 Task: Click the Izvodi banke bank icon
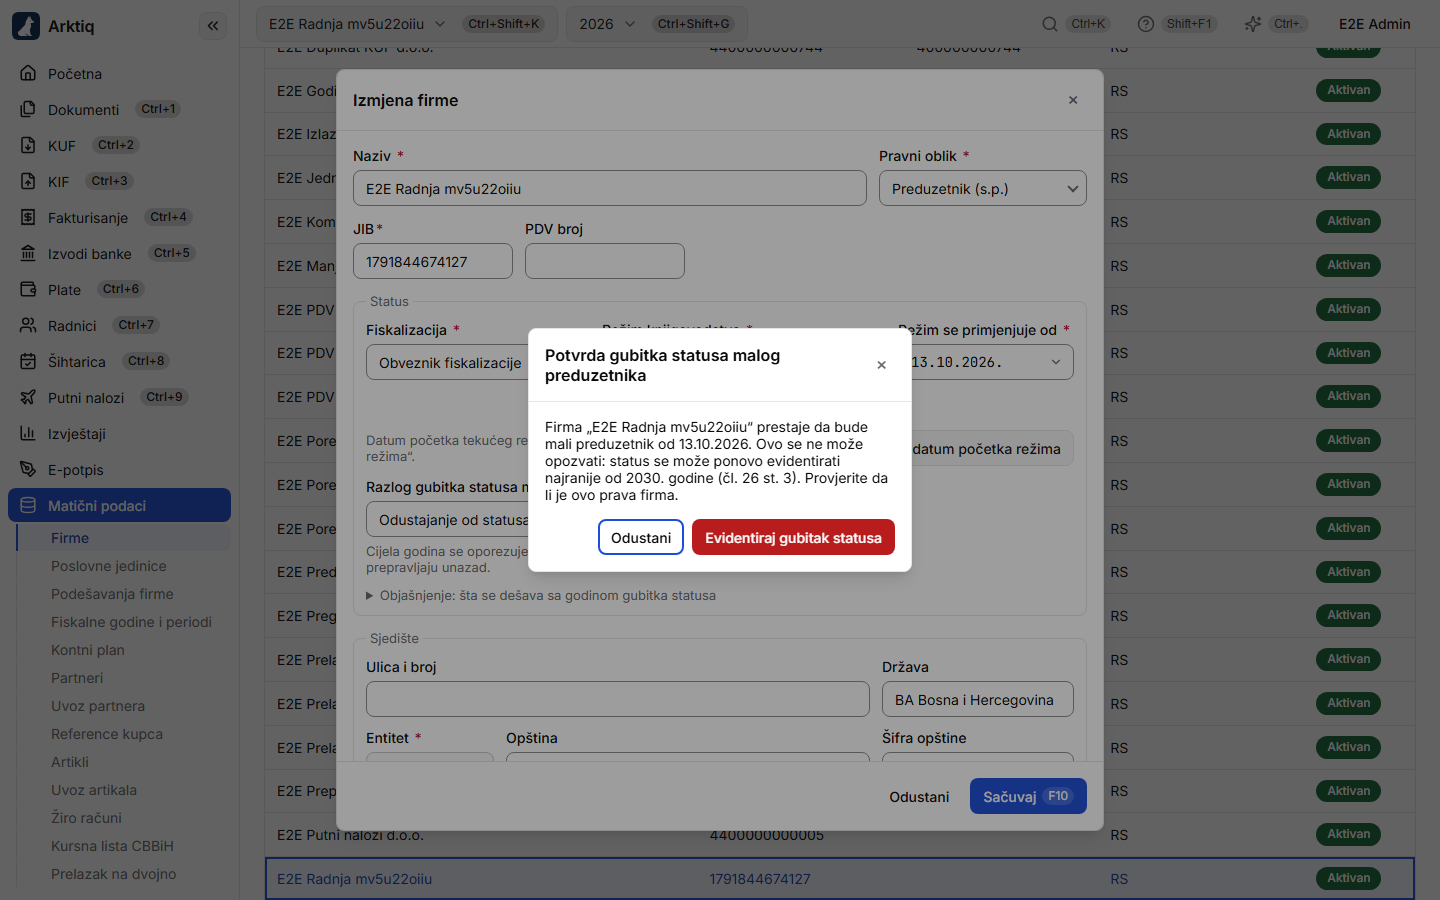pyautogui.click(x=28, y=254)
